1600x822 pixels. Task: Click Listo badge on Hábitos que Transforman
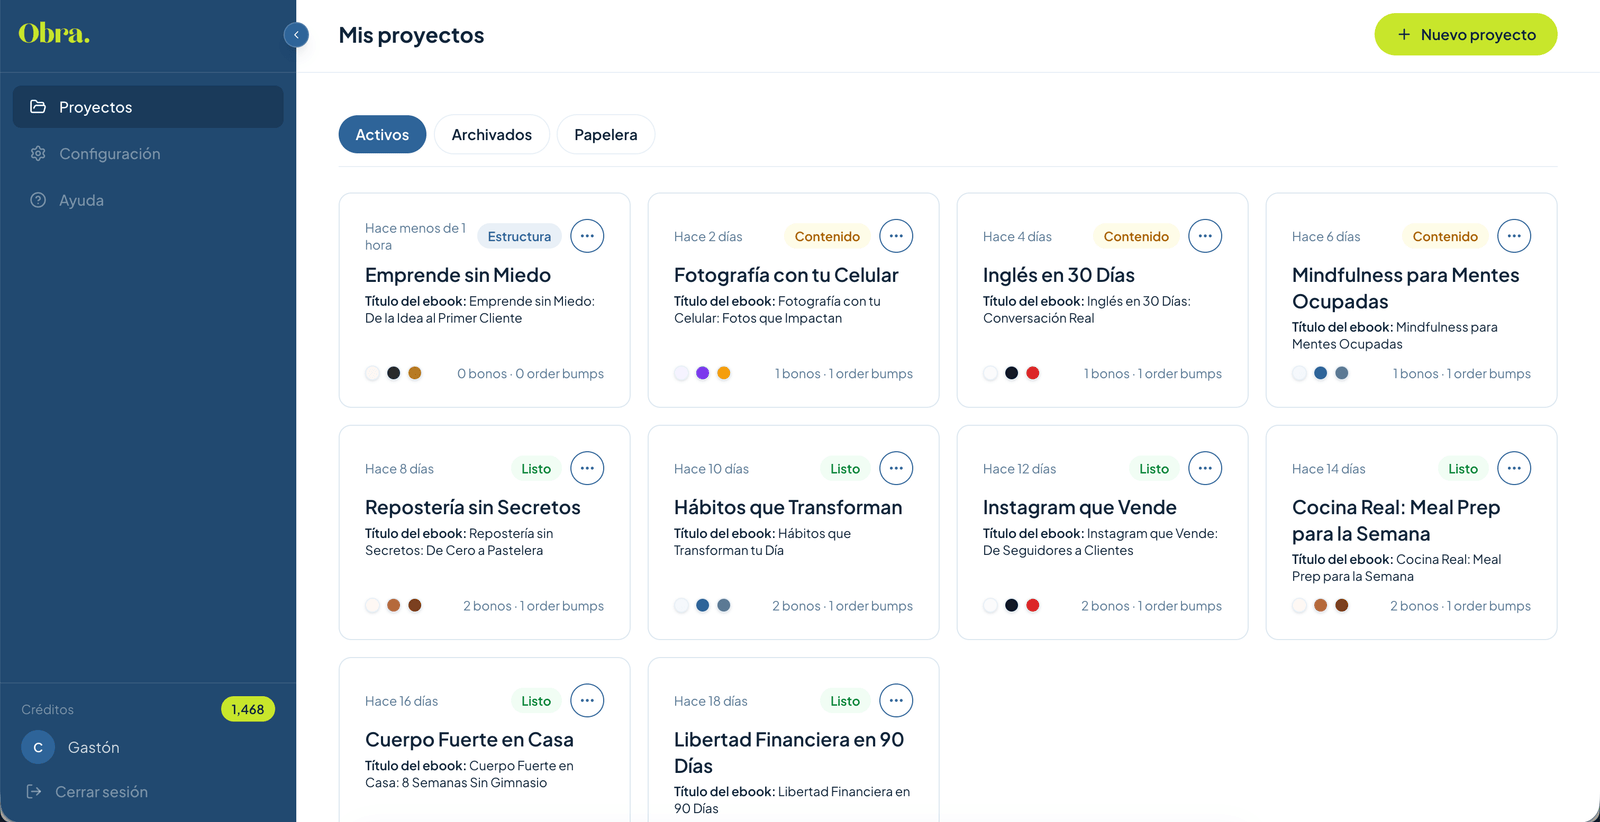[845, 468]
